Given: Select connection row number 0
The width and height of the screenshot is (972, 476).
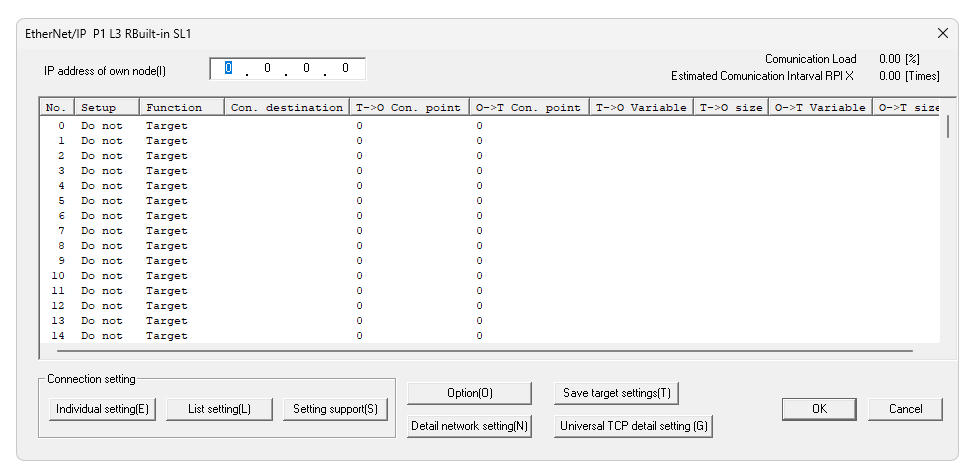Looking at the screenshot, I should tap(490, 126).
